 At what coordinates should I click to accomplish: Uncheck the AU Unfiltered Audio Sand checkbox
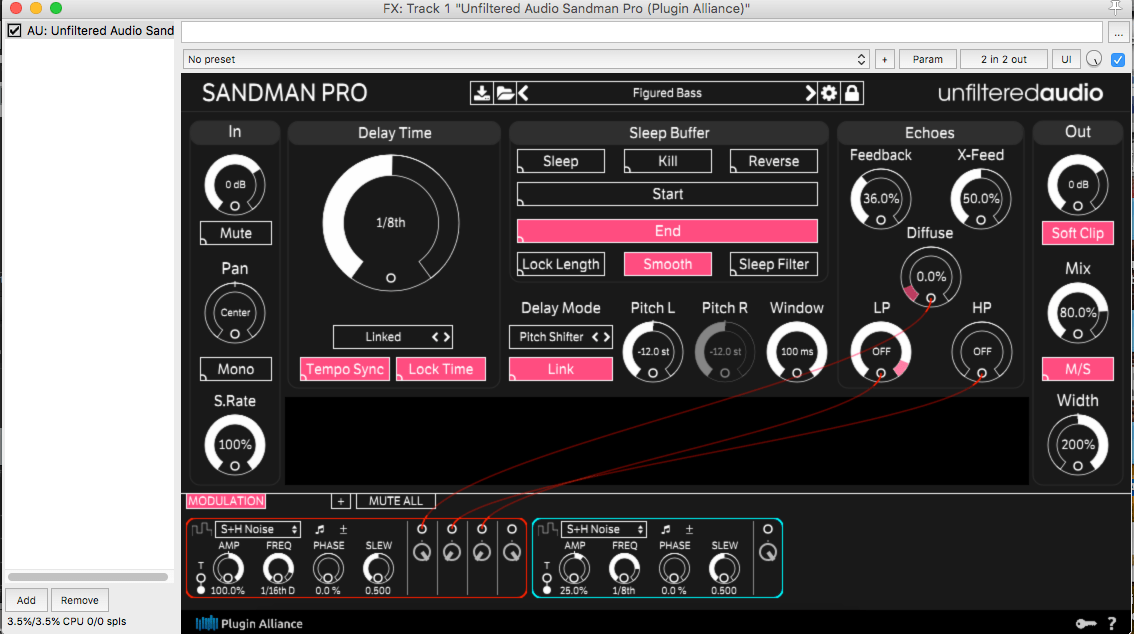pyautogui.click(x=14, y=30)
